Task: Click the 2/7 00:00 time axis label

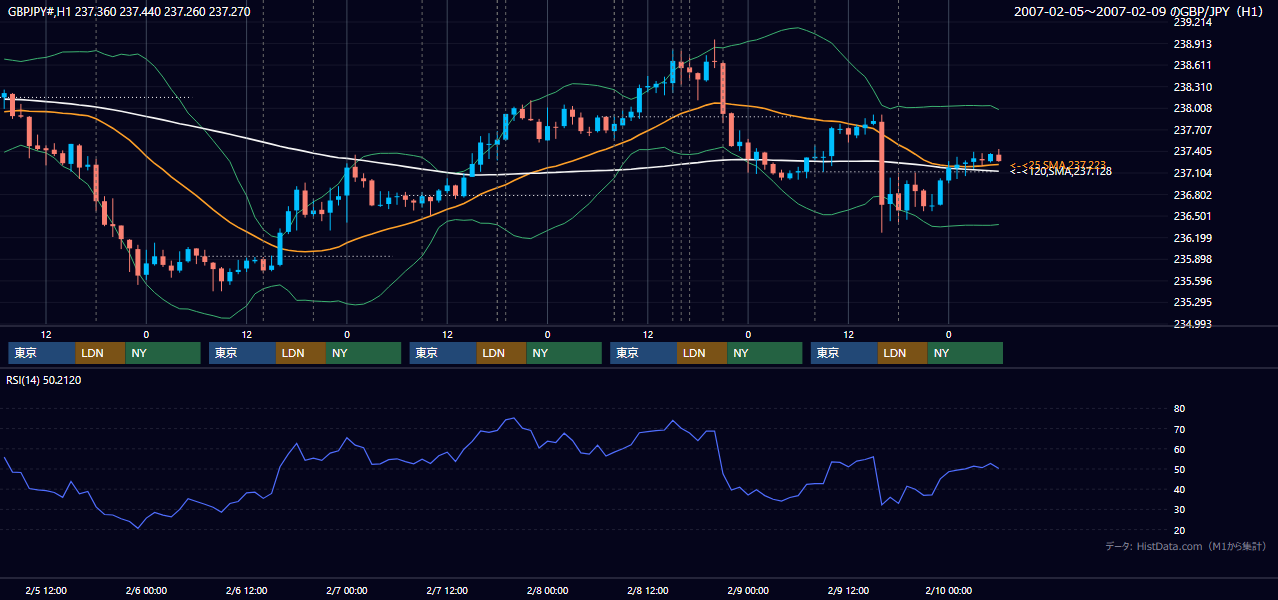Action: tap(347, 590)
